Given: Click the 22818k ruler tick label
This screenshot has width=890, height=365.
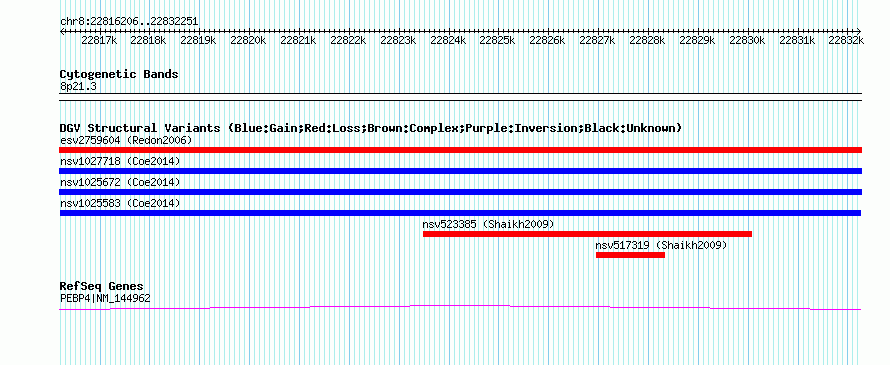Looking at the screenshot, I should (148, 40).
